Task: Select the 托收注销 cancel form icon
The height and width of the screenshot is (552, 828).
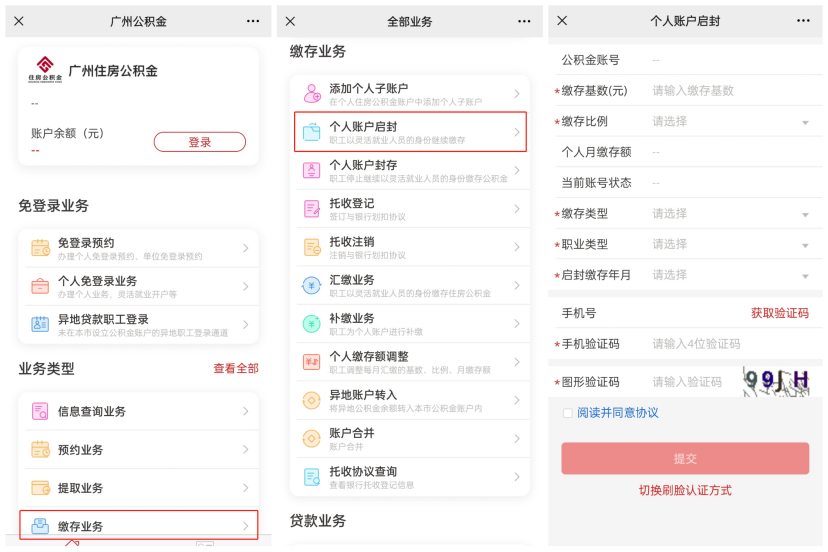Action: point(312,247)
